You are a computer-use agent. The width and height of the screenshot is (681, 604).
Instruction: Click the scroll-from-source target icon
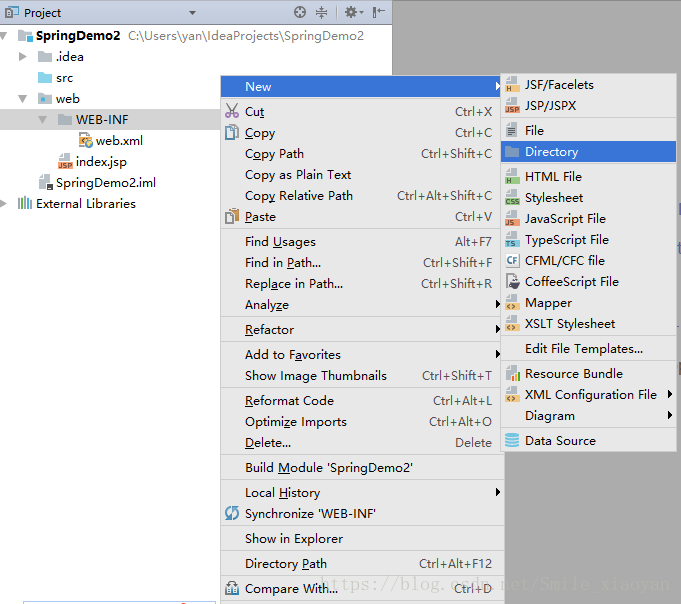pos(300,12)
